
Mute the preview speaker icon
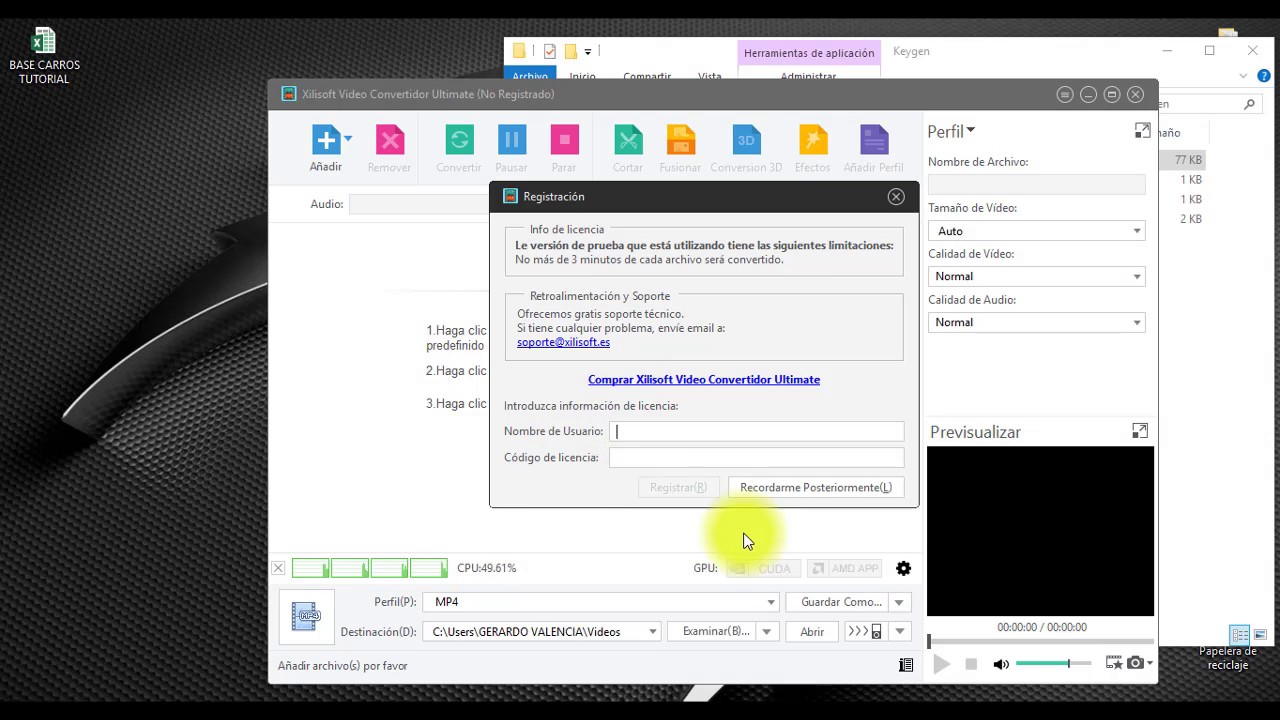coord(1001,664)
